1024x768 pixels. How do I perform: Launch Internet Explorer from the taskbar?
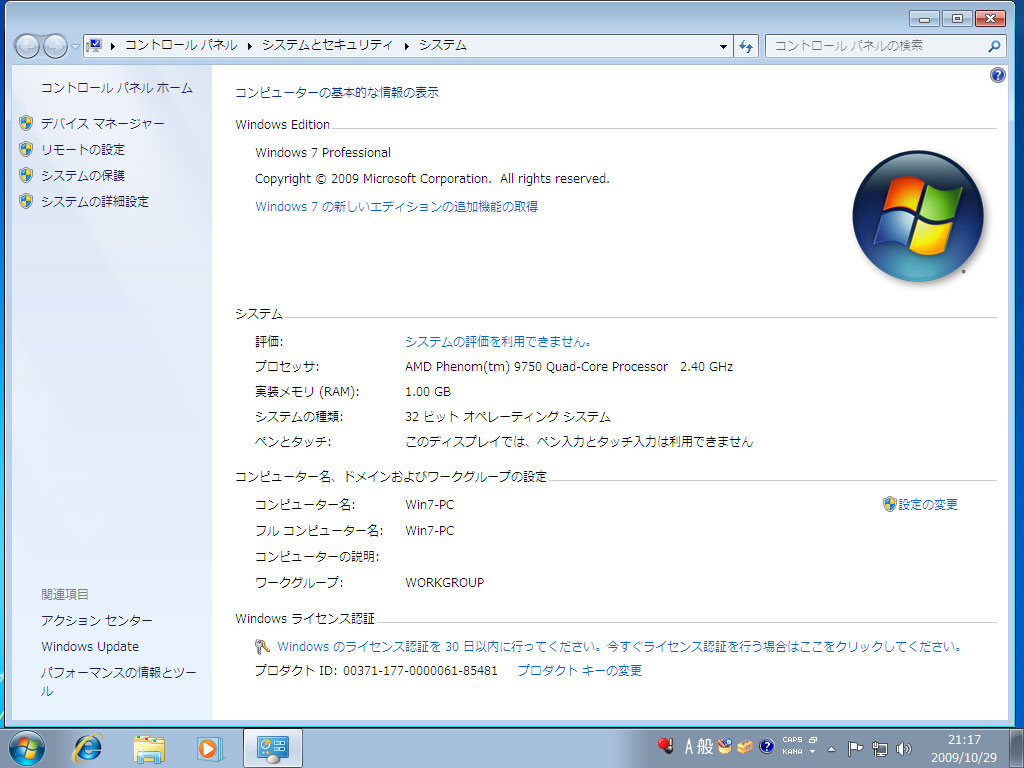pos(87,748)
